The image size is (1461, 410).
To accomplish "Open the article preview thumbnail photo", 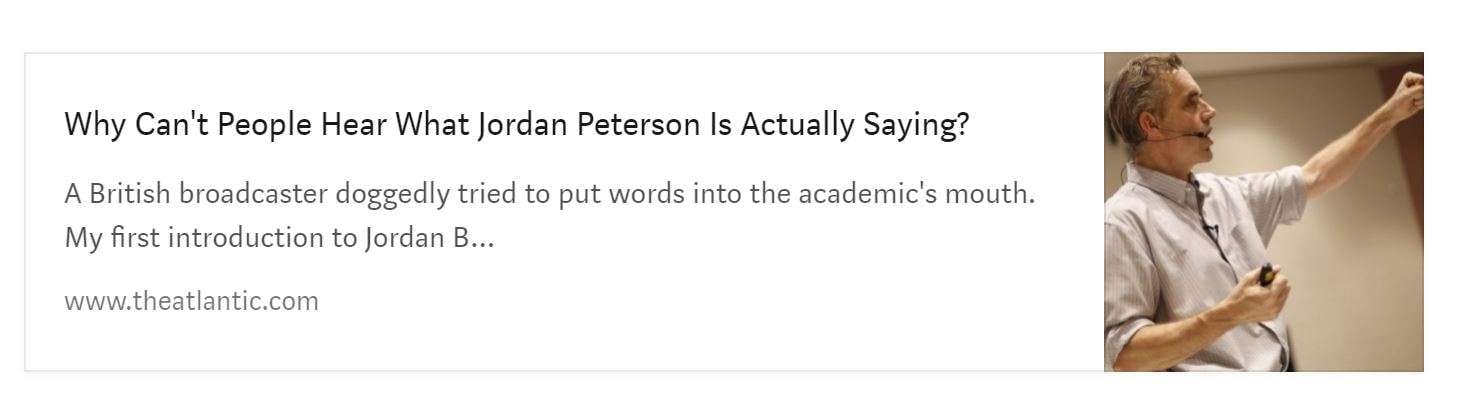I will coord(1262,212).
